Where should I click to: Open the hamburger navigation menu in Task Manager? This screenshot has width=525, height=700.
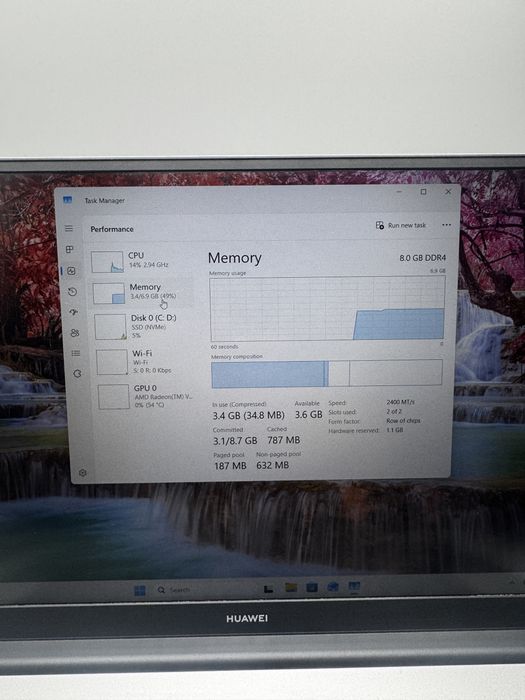click(69, 228)
